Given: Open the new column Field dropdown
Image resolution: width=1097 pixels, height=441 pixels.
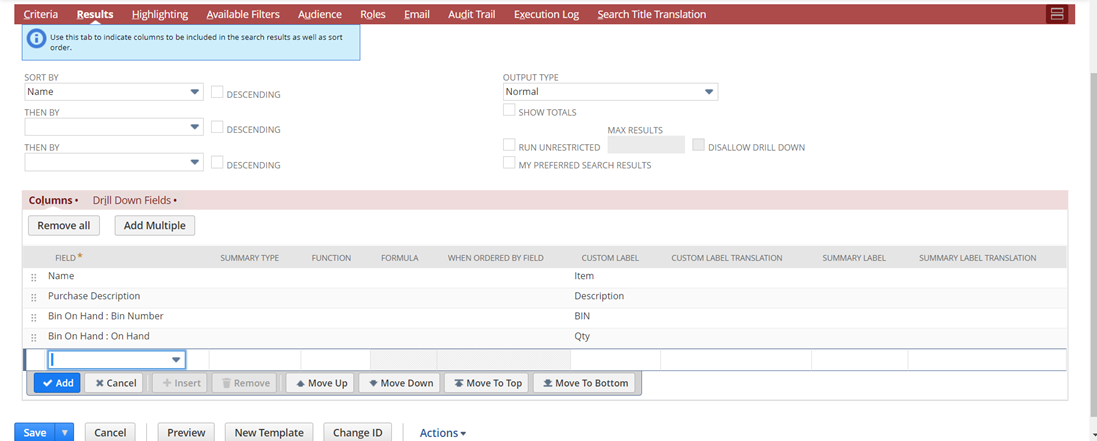Looking at the screenshot, I should 116,360.
